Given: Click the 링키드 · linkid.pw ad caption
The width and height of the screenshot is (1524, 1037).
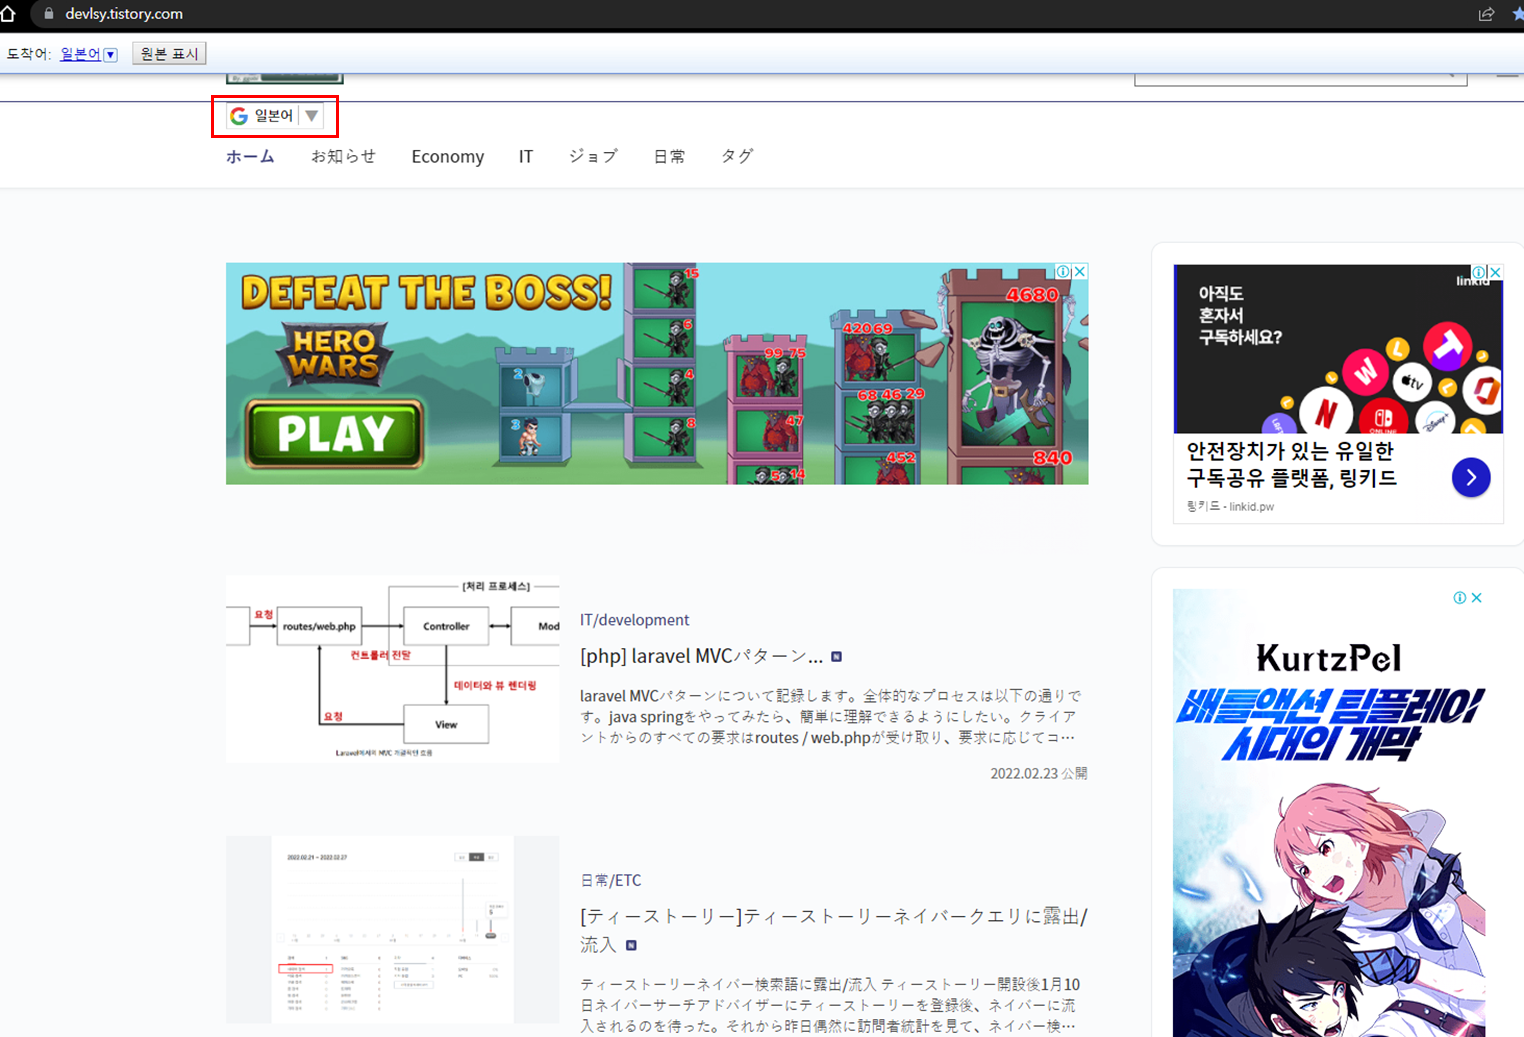Looking at the screenshot, I should 1230,507.
